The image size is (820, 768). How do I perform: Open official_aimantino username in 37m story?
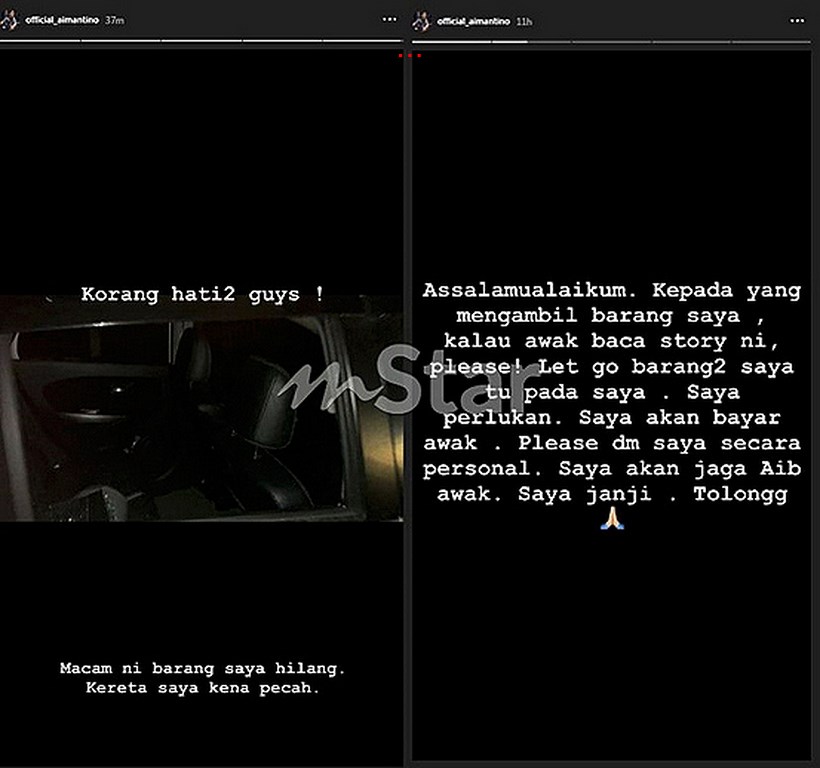pos(62,20)
